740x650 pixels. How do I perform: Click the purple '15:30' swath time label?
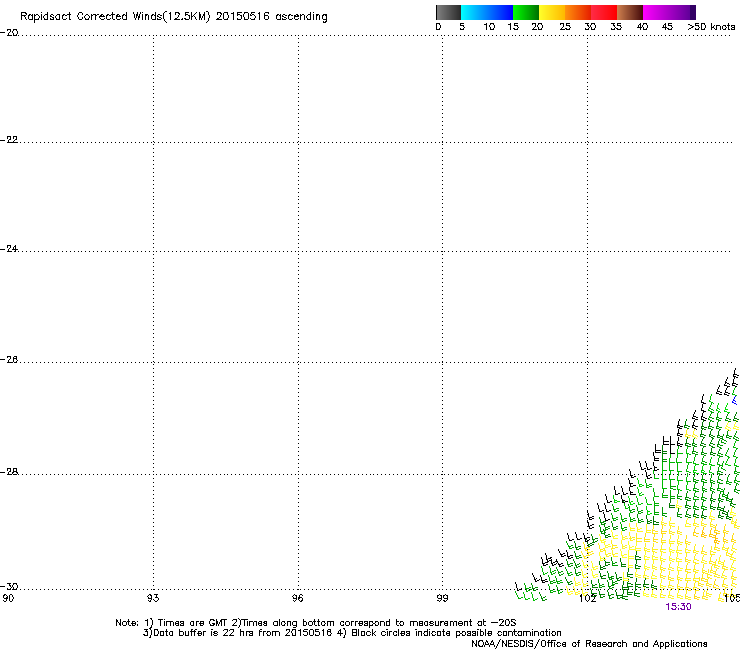click(678, 607)
